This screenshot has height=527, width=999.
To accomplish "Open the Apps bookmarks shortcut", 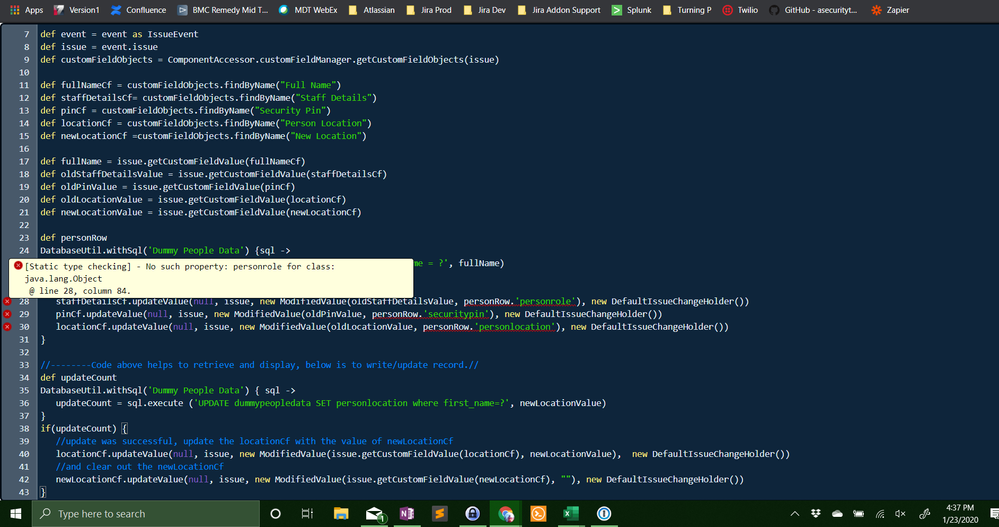I will pos(25,10).
